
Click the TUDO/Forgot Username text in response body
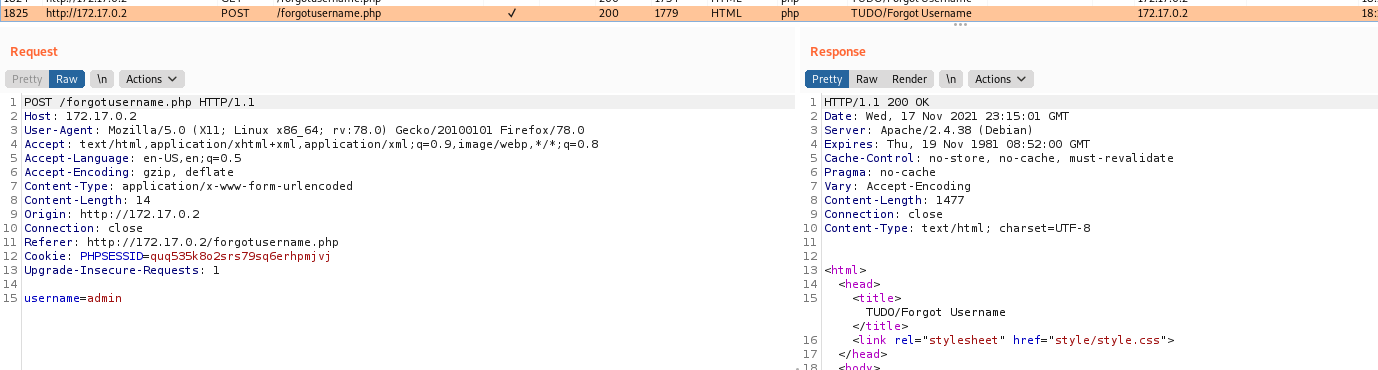point(936,312)
